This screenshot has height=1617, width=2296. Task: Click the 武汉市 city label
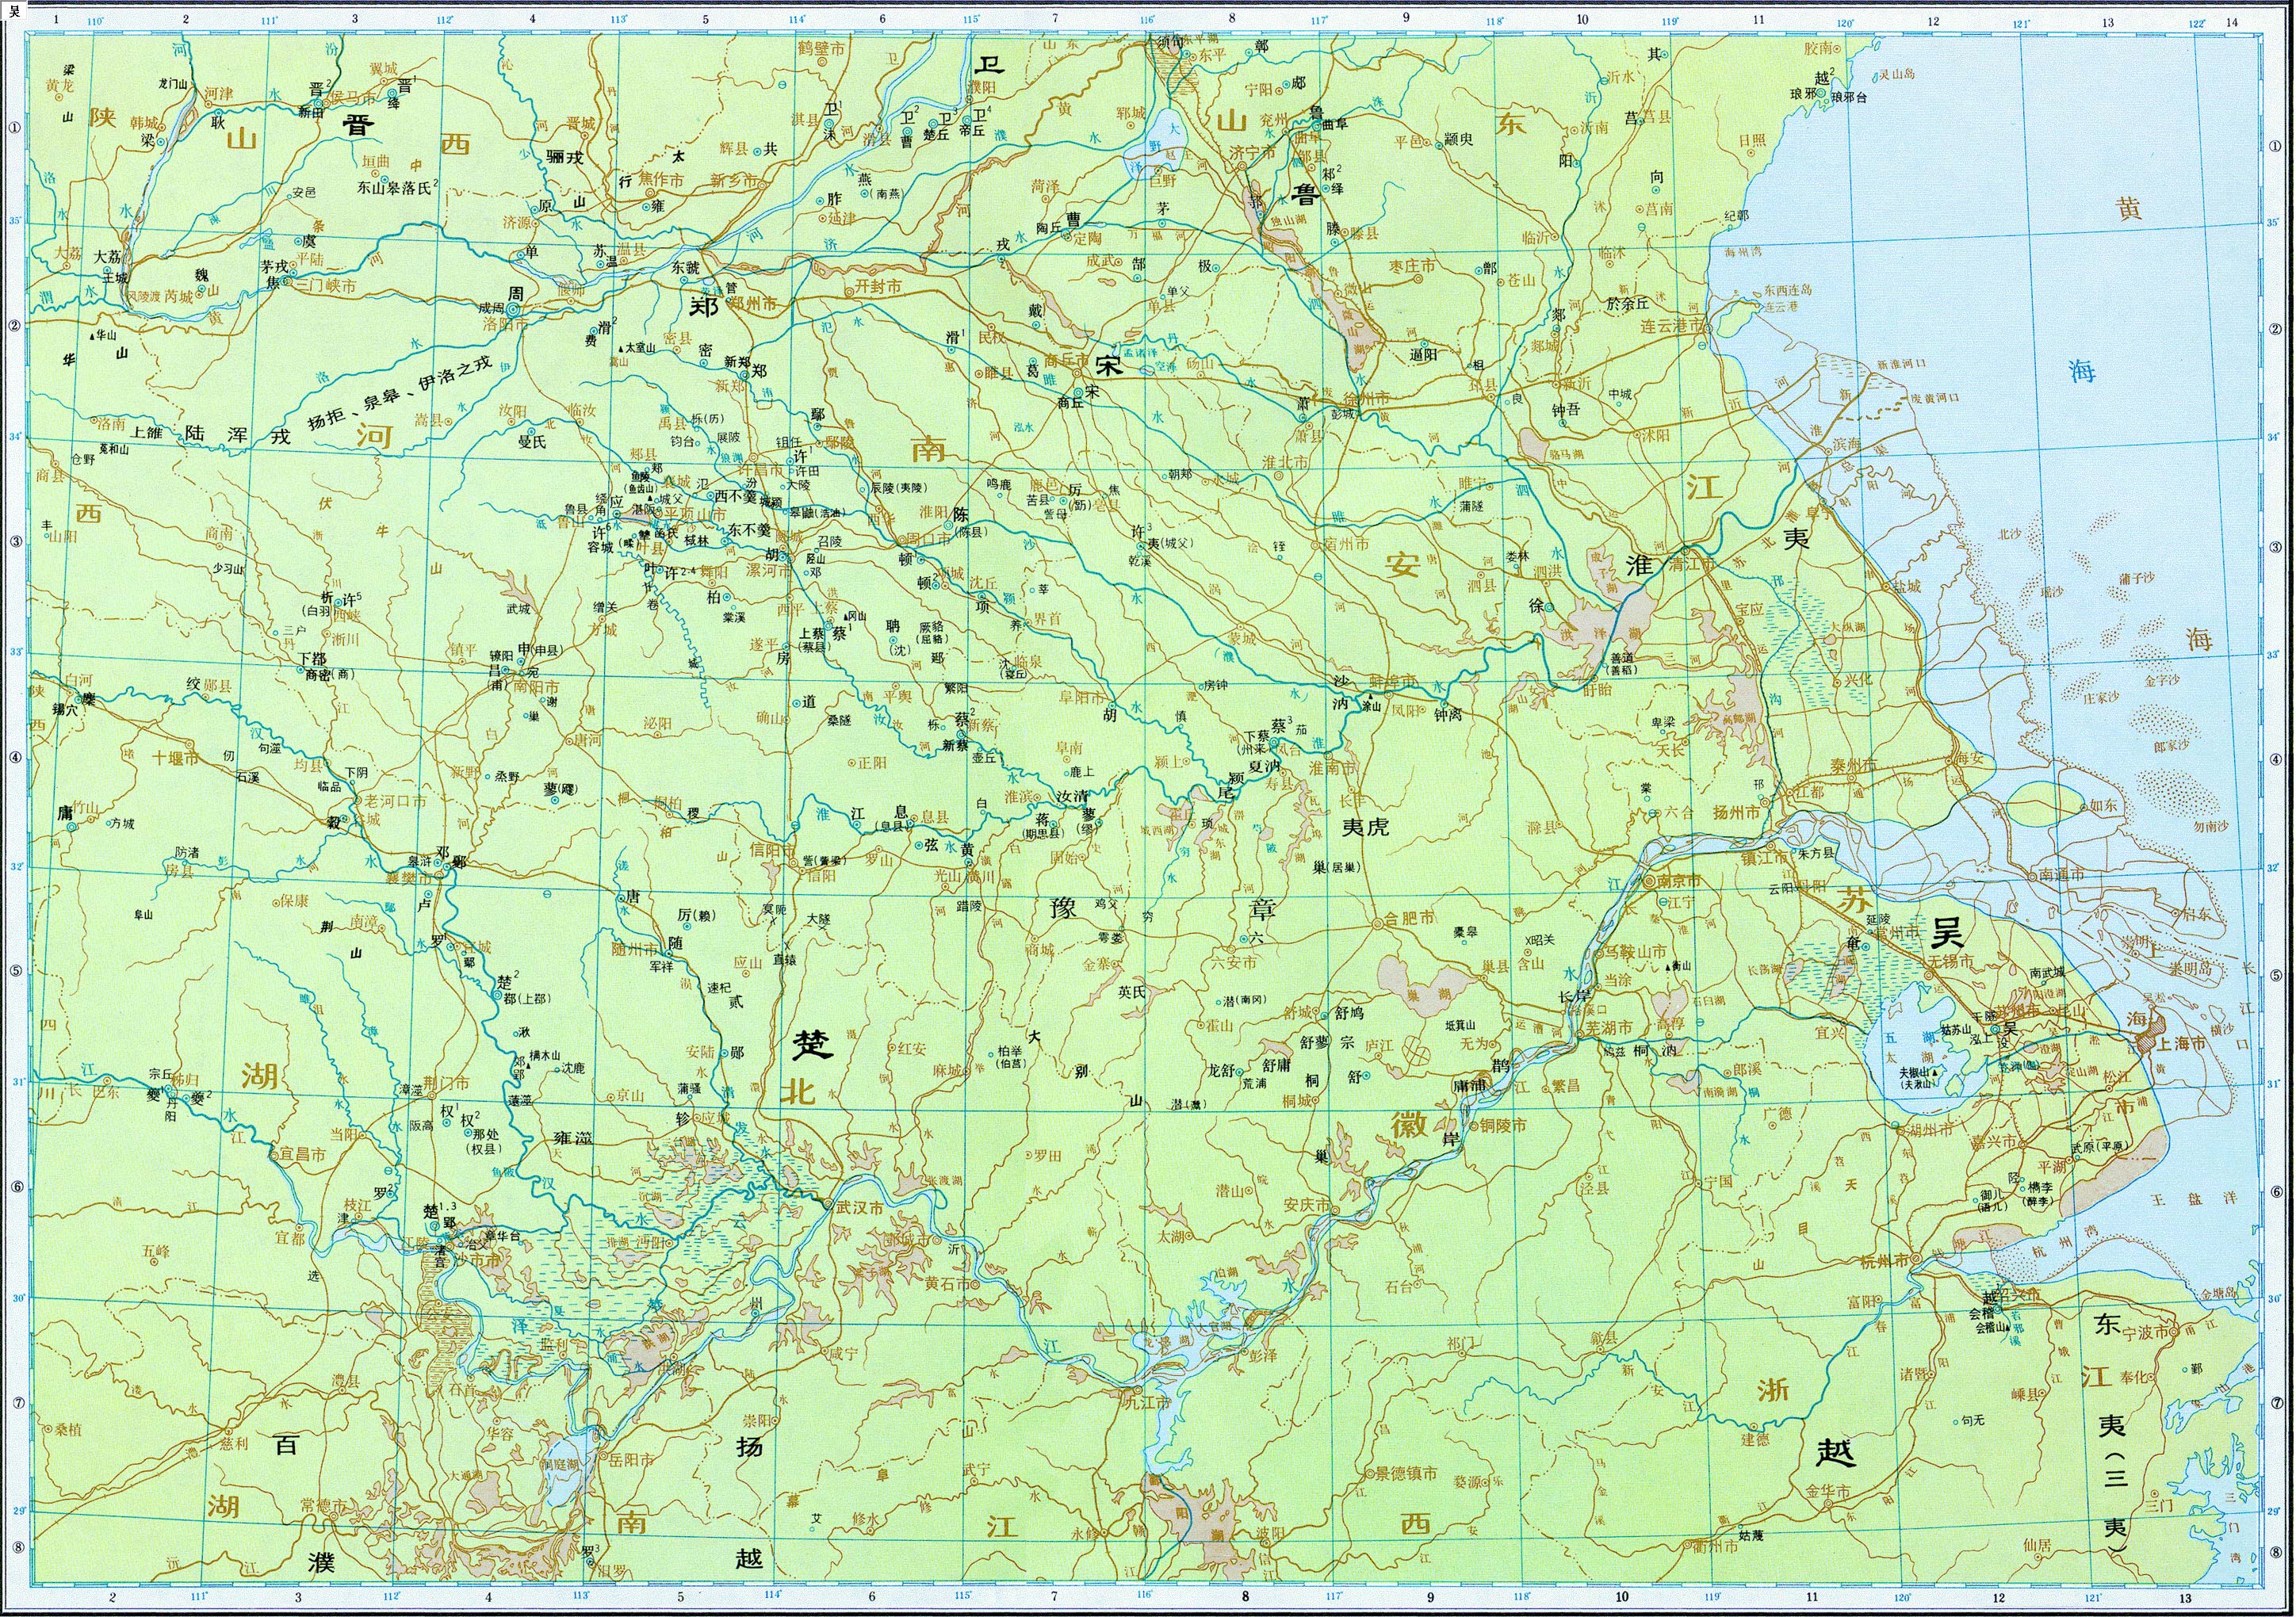(860, 1207)
